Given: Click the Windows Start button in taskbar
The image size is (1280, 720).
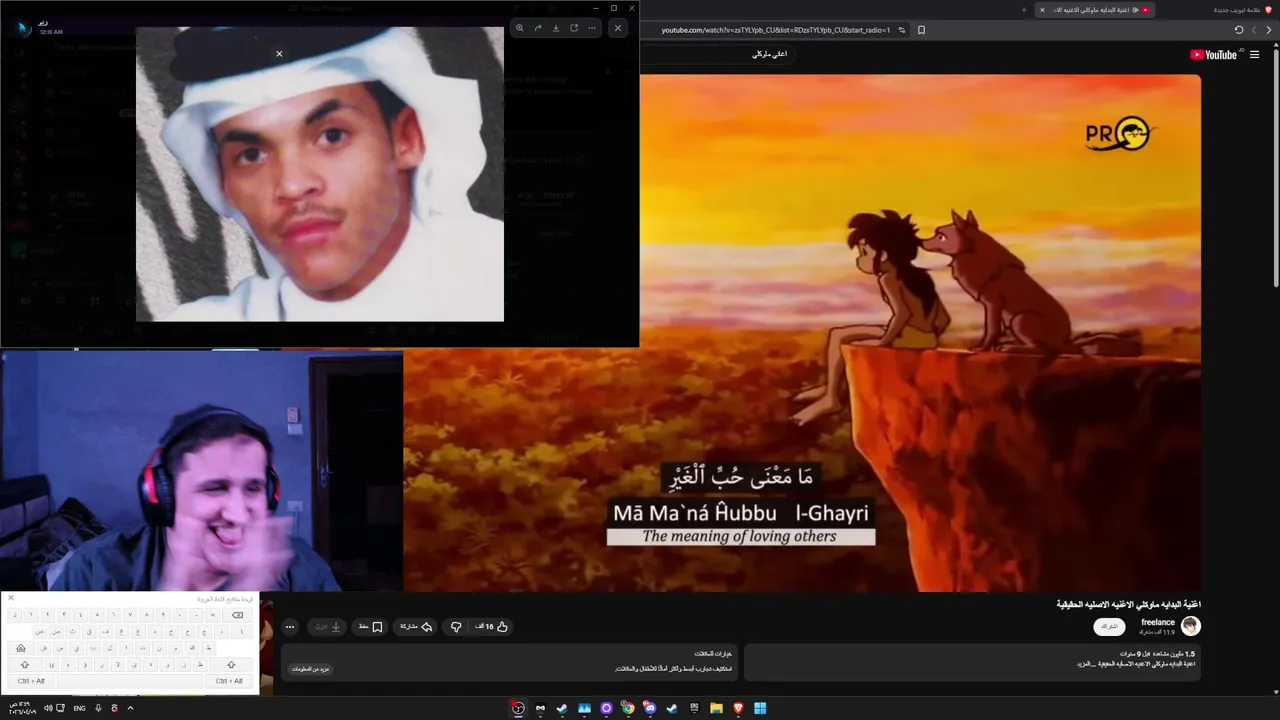Looking at the screenshot, I should (760, 708).
